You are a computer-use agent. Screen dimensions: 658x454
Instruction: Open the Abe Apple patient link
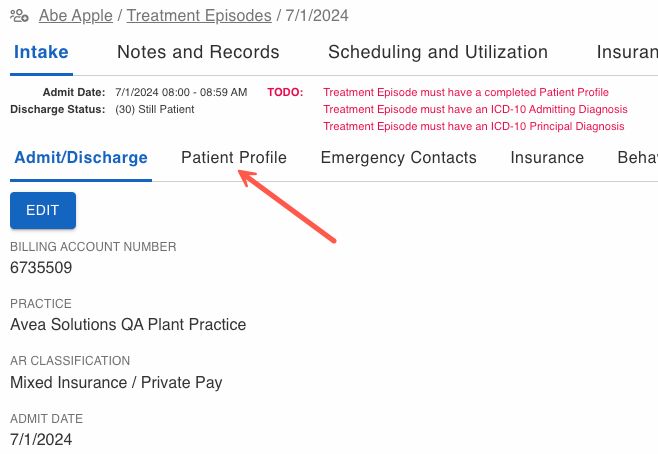[x=76, y=16]
